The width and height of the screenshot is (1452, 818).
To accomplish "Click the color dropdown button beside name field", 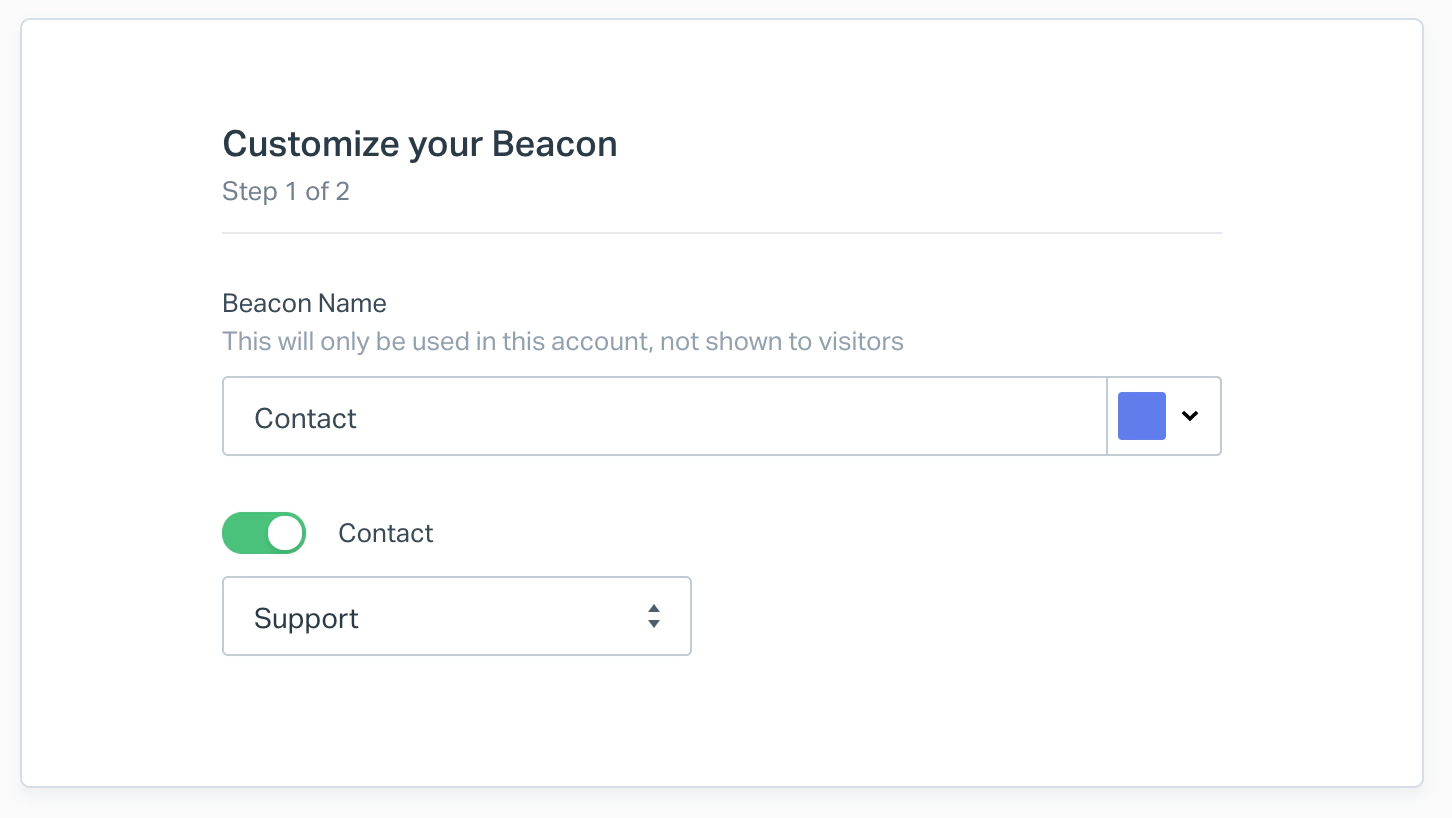I will (x=1164, y=417).
